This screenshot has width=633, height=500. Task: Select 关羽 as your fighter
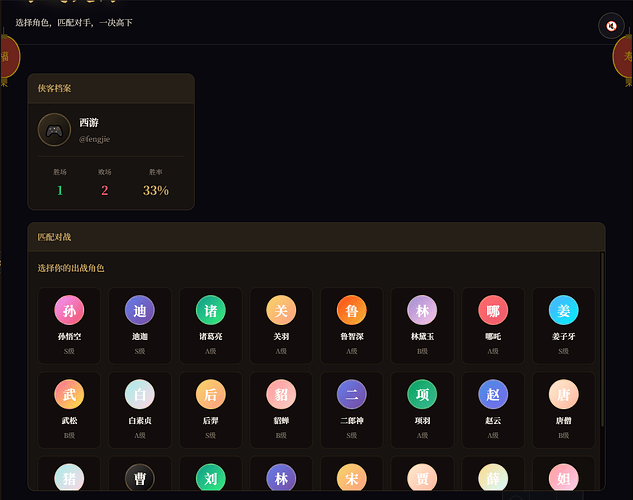tap(281, 310)
